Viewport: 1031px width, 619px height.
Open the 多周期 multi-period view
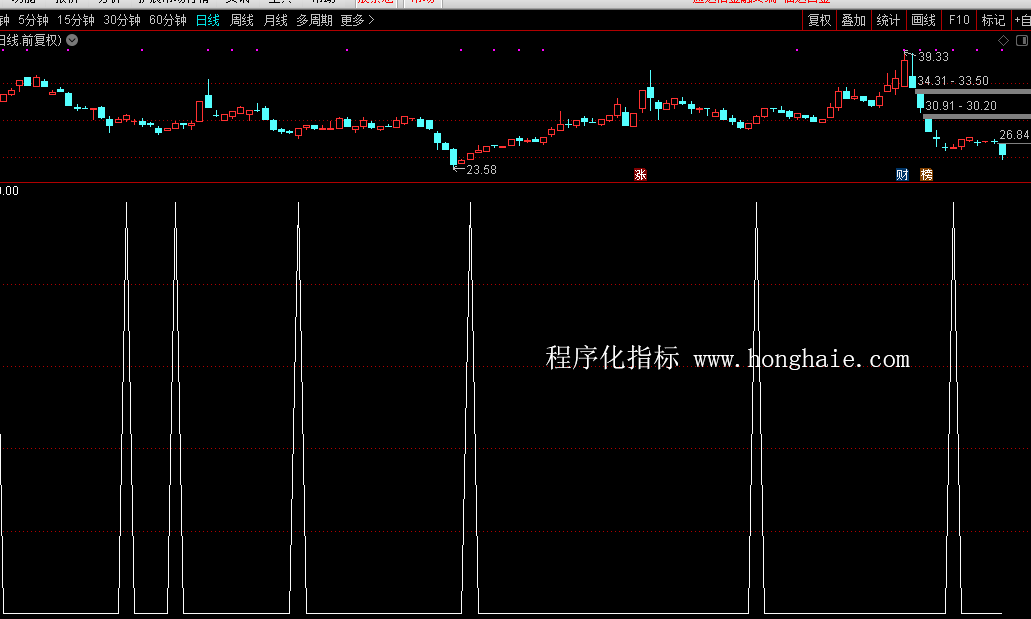pos(314,20)
